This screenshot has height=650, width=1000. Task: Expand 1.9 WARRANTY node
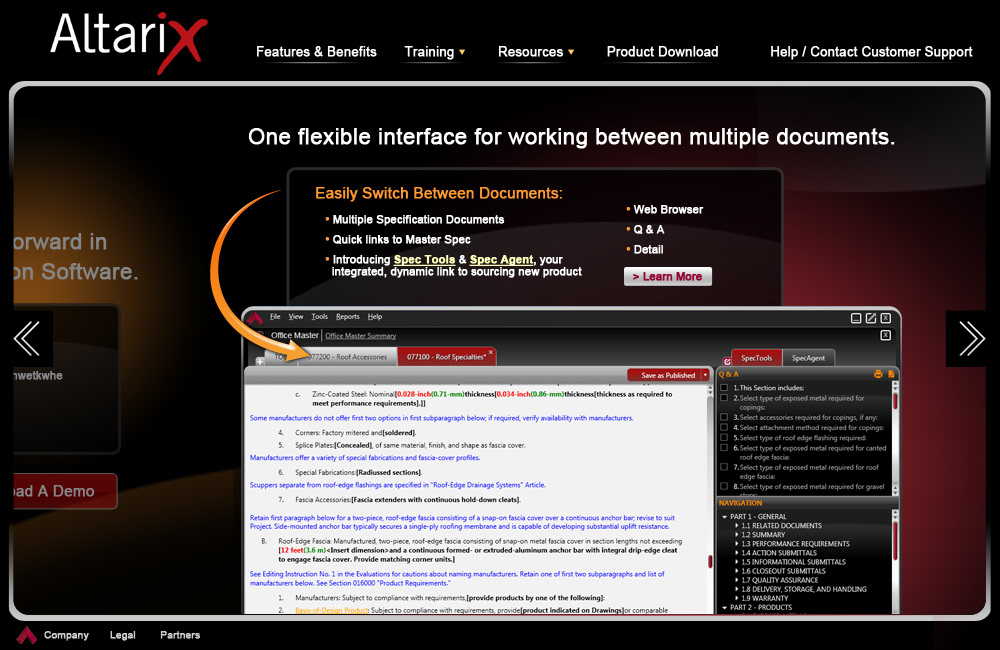737,598
